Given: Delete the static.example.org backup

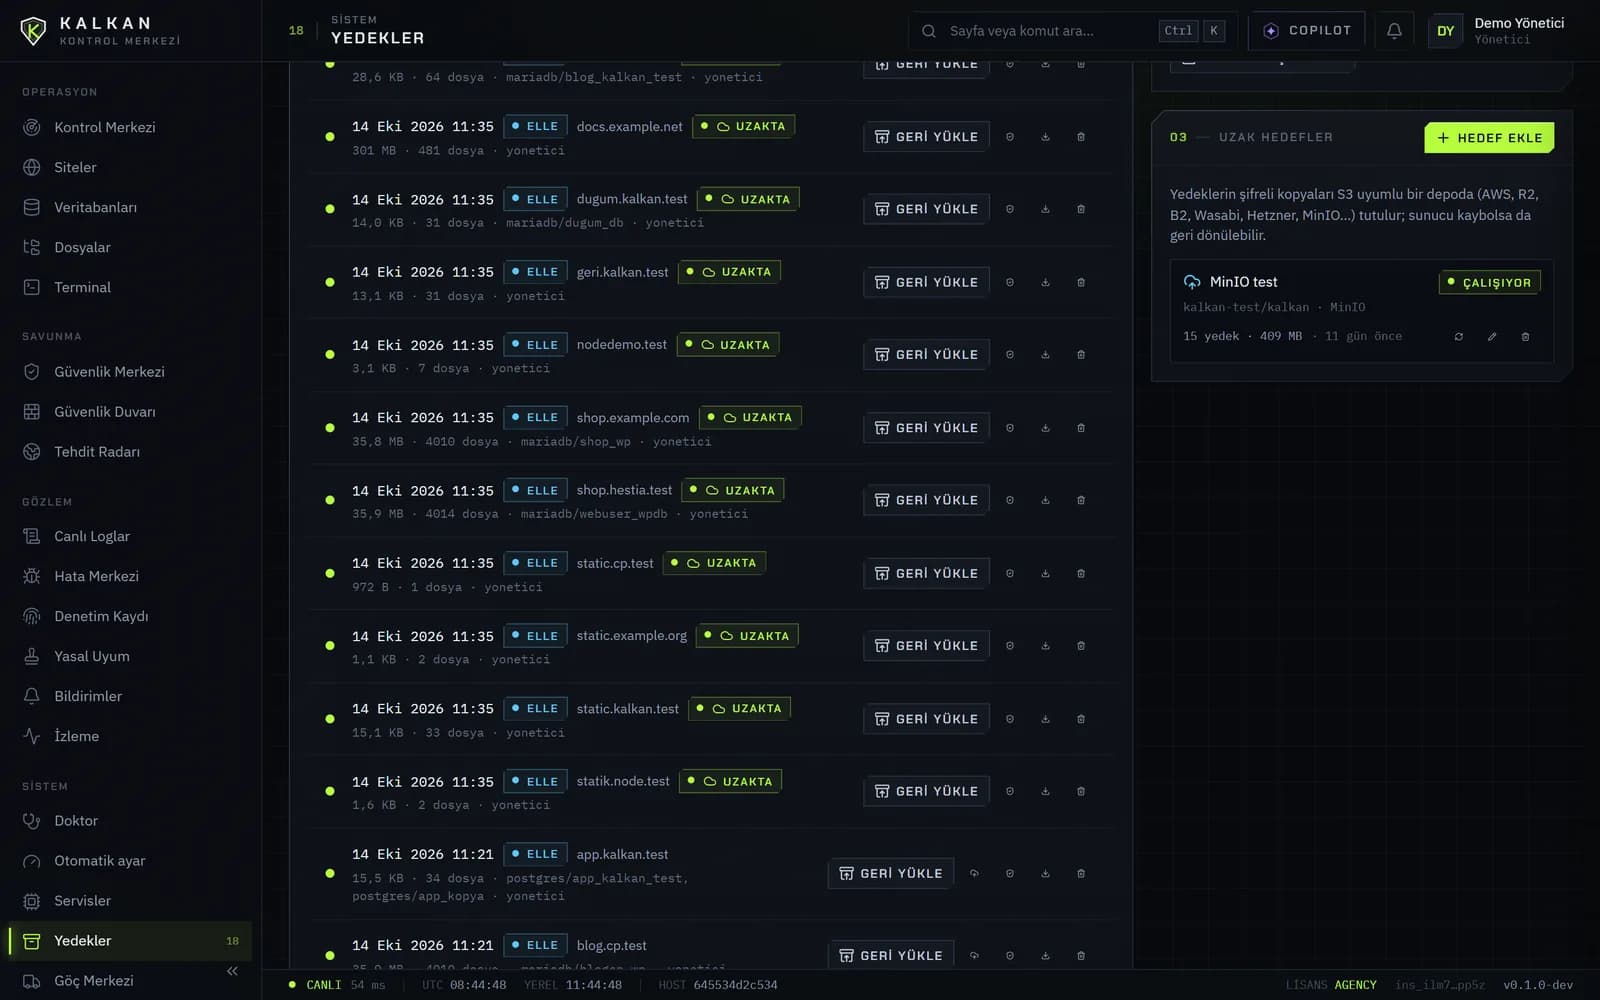Looking at the screenshot, I should (x=1081, y=646).
